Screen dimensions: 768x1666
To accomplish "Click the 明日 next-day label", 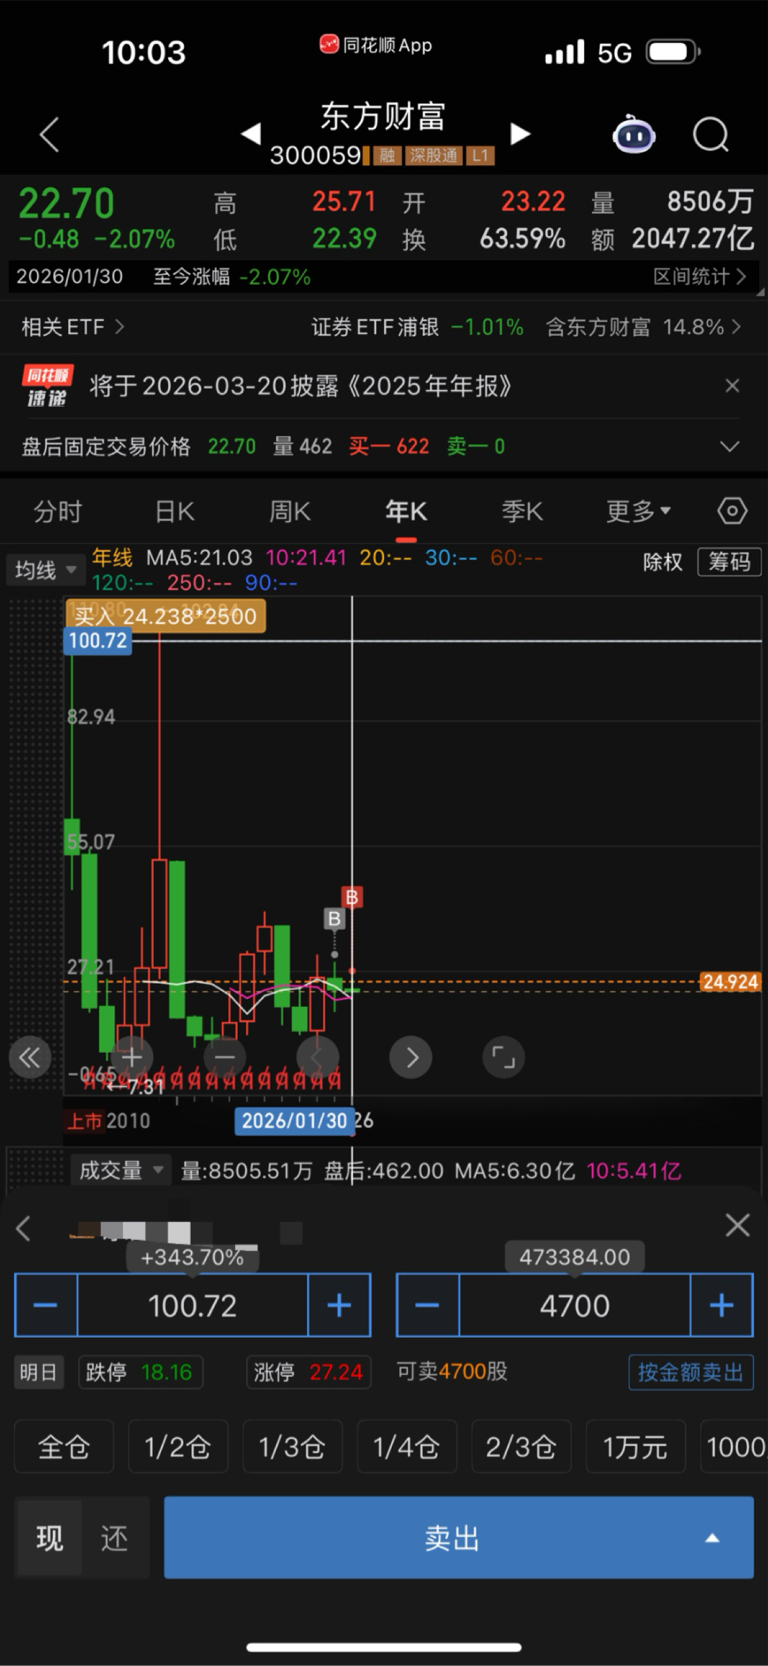I will click(x=38, y=1372).
